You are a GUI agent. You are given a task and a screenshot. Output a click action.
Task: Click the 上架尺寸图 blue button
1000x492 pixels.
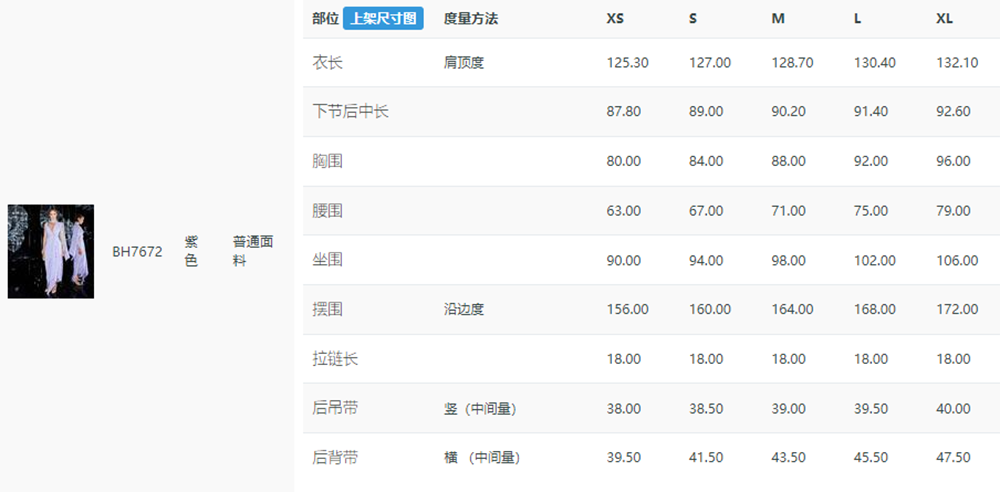383,19
